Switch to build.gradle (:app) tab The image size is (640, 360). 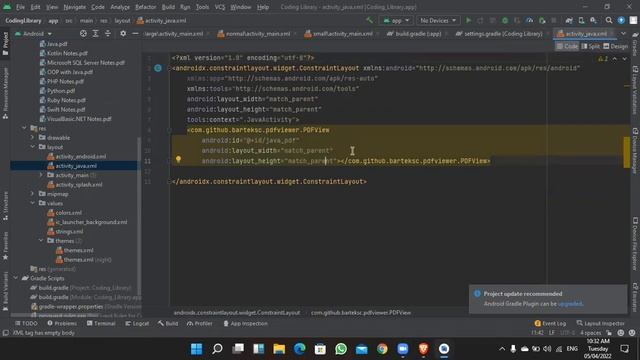[x=414, y=33]
